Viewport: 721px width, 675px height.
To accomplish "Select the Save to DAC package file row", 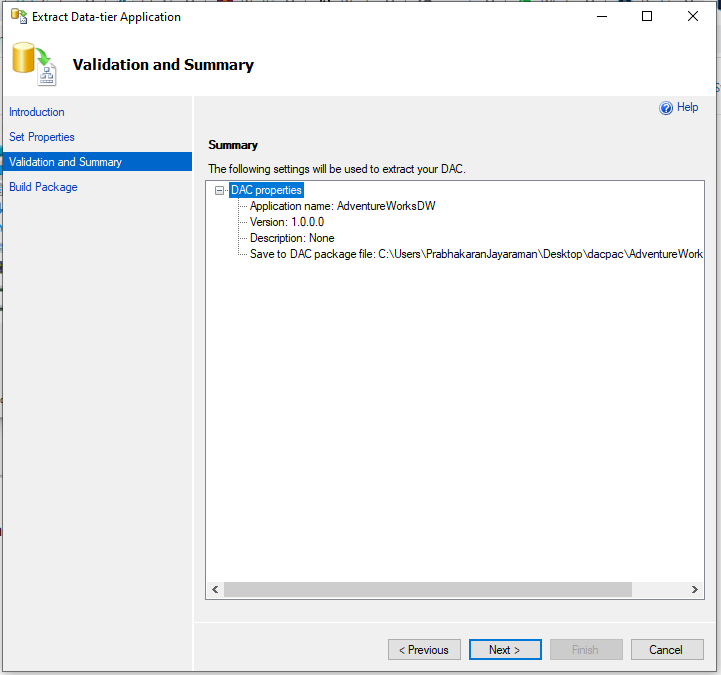I will (x=476, y=254).
